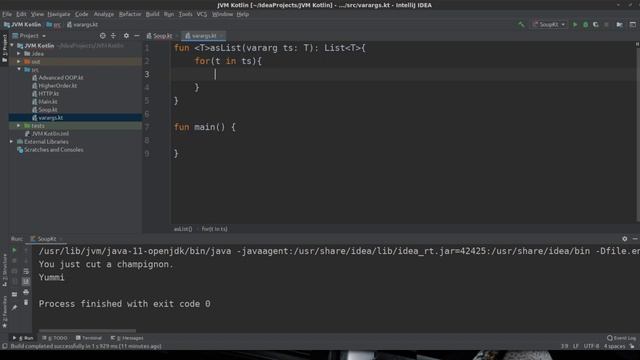Click the console horizontal scrollbar
This screenshot has width=640, height=360.
[87, 331]
